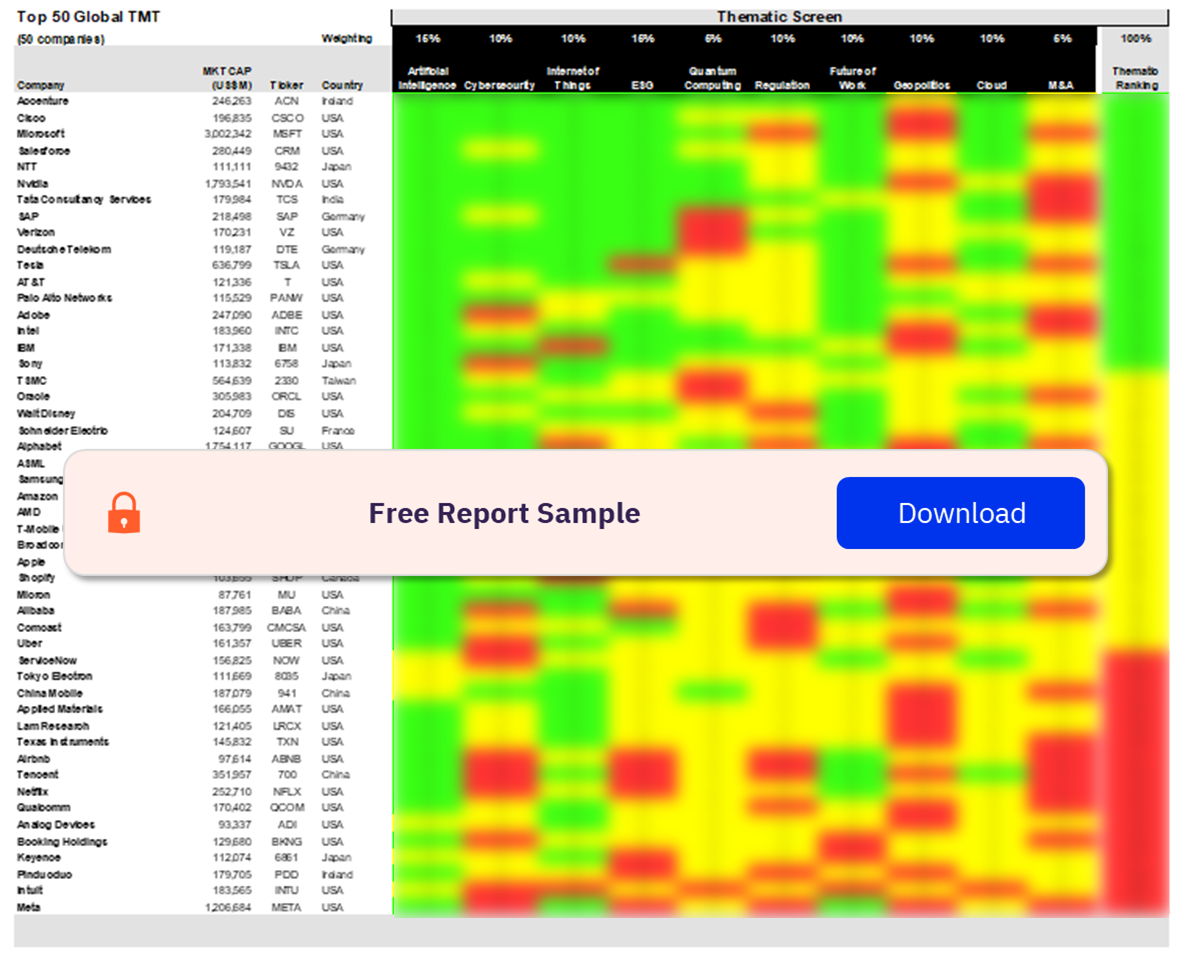Click the Cybersecurity column header
The width and height of the screenshot is (1180, 955).
[x=500, y=85]
